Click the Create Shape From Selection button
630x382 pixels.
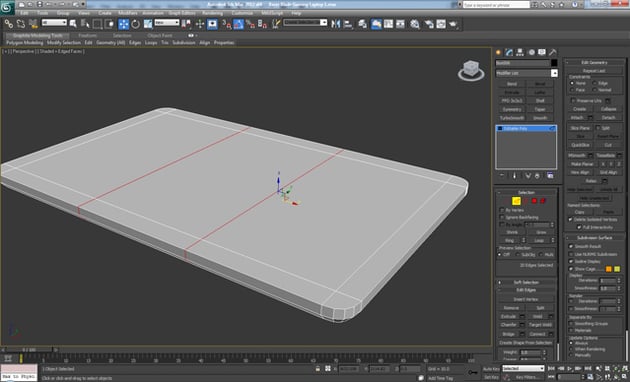[x=526, y=343]
